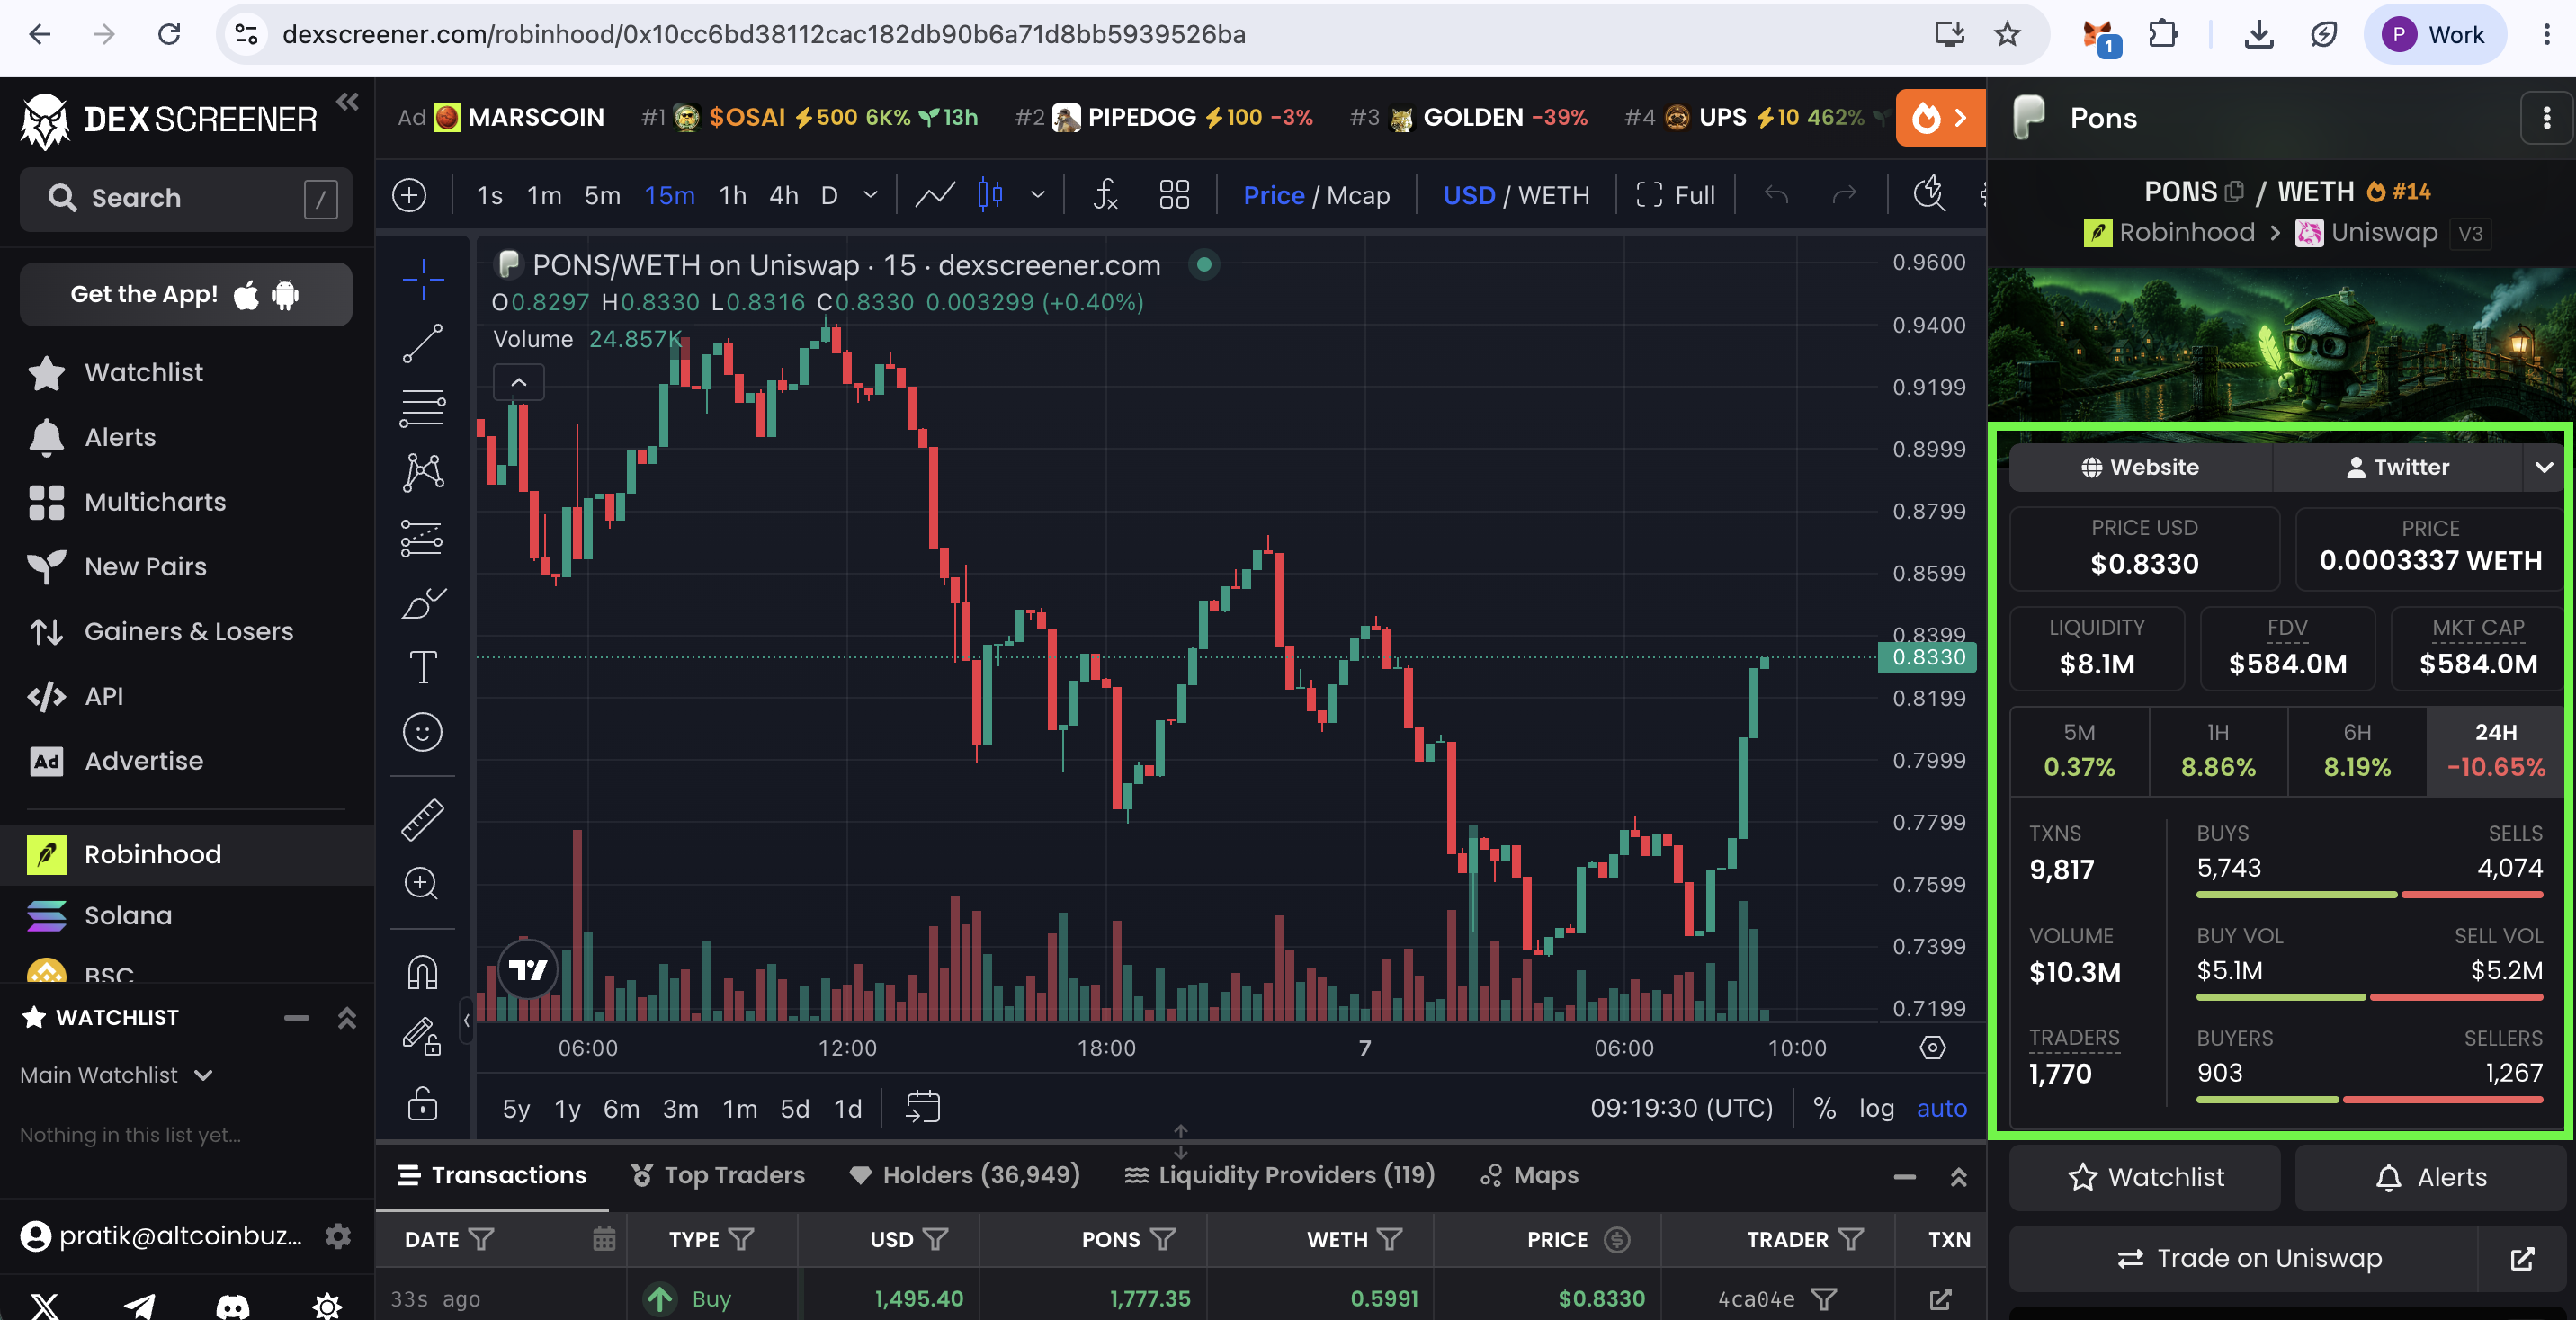Open the chart alert clock icon
2576x1320 pixels.
[x=1929, y=195]
